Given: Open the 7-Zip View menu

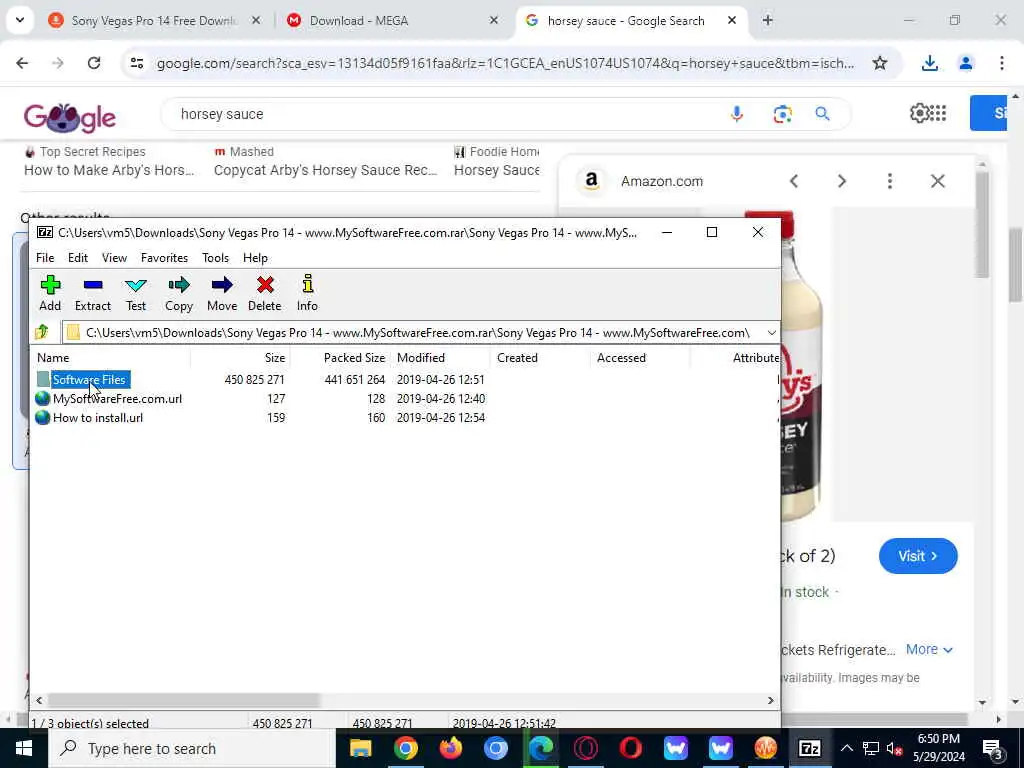Looking at the screenshot, I should [x=114, y=258].
